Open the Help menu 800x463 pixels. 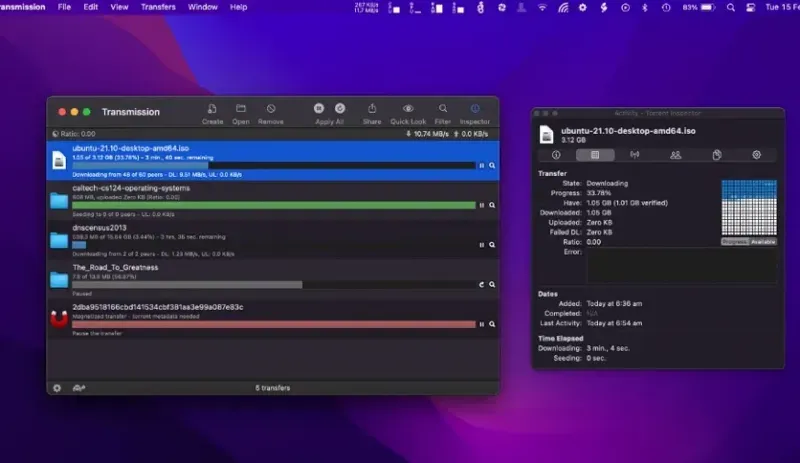coord(238,7)
